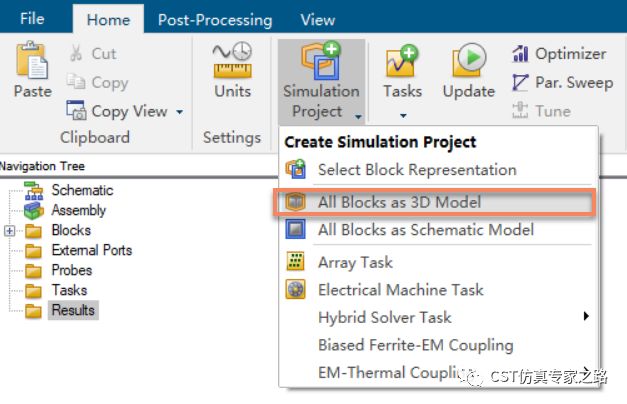Open the Tasks dropdown arrow
627x404 pixels.
tap(403, 116)
